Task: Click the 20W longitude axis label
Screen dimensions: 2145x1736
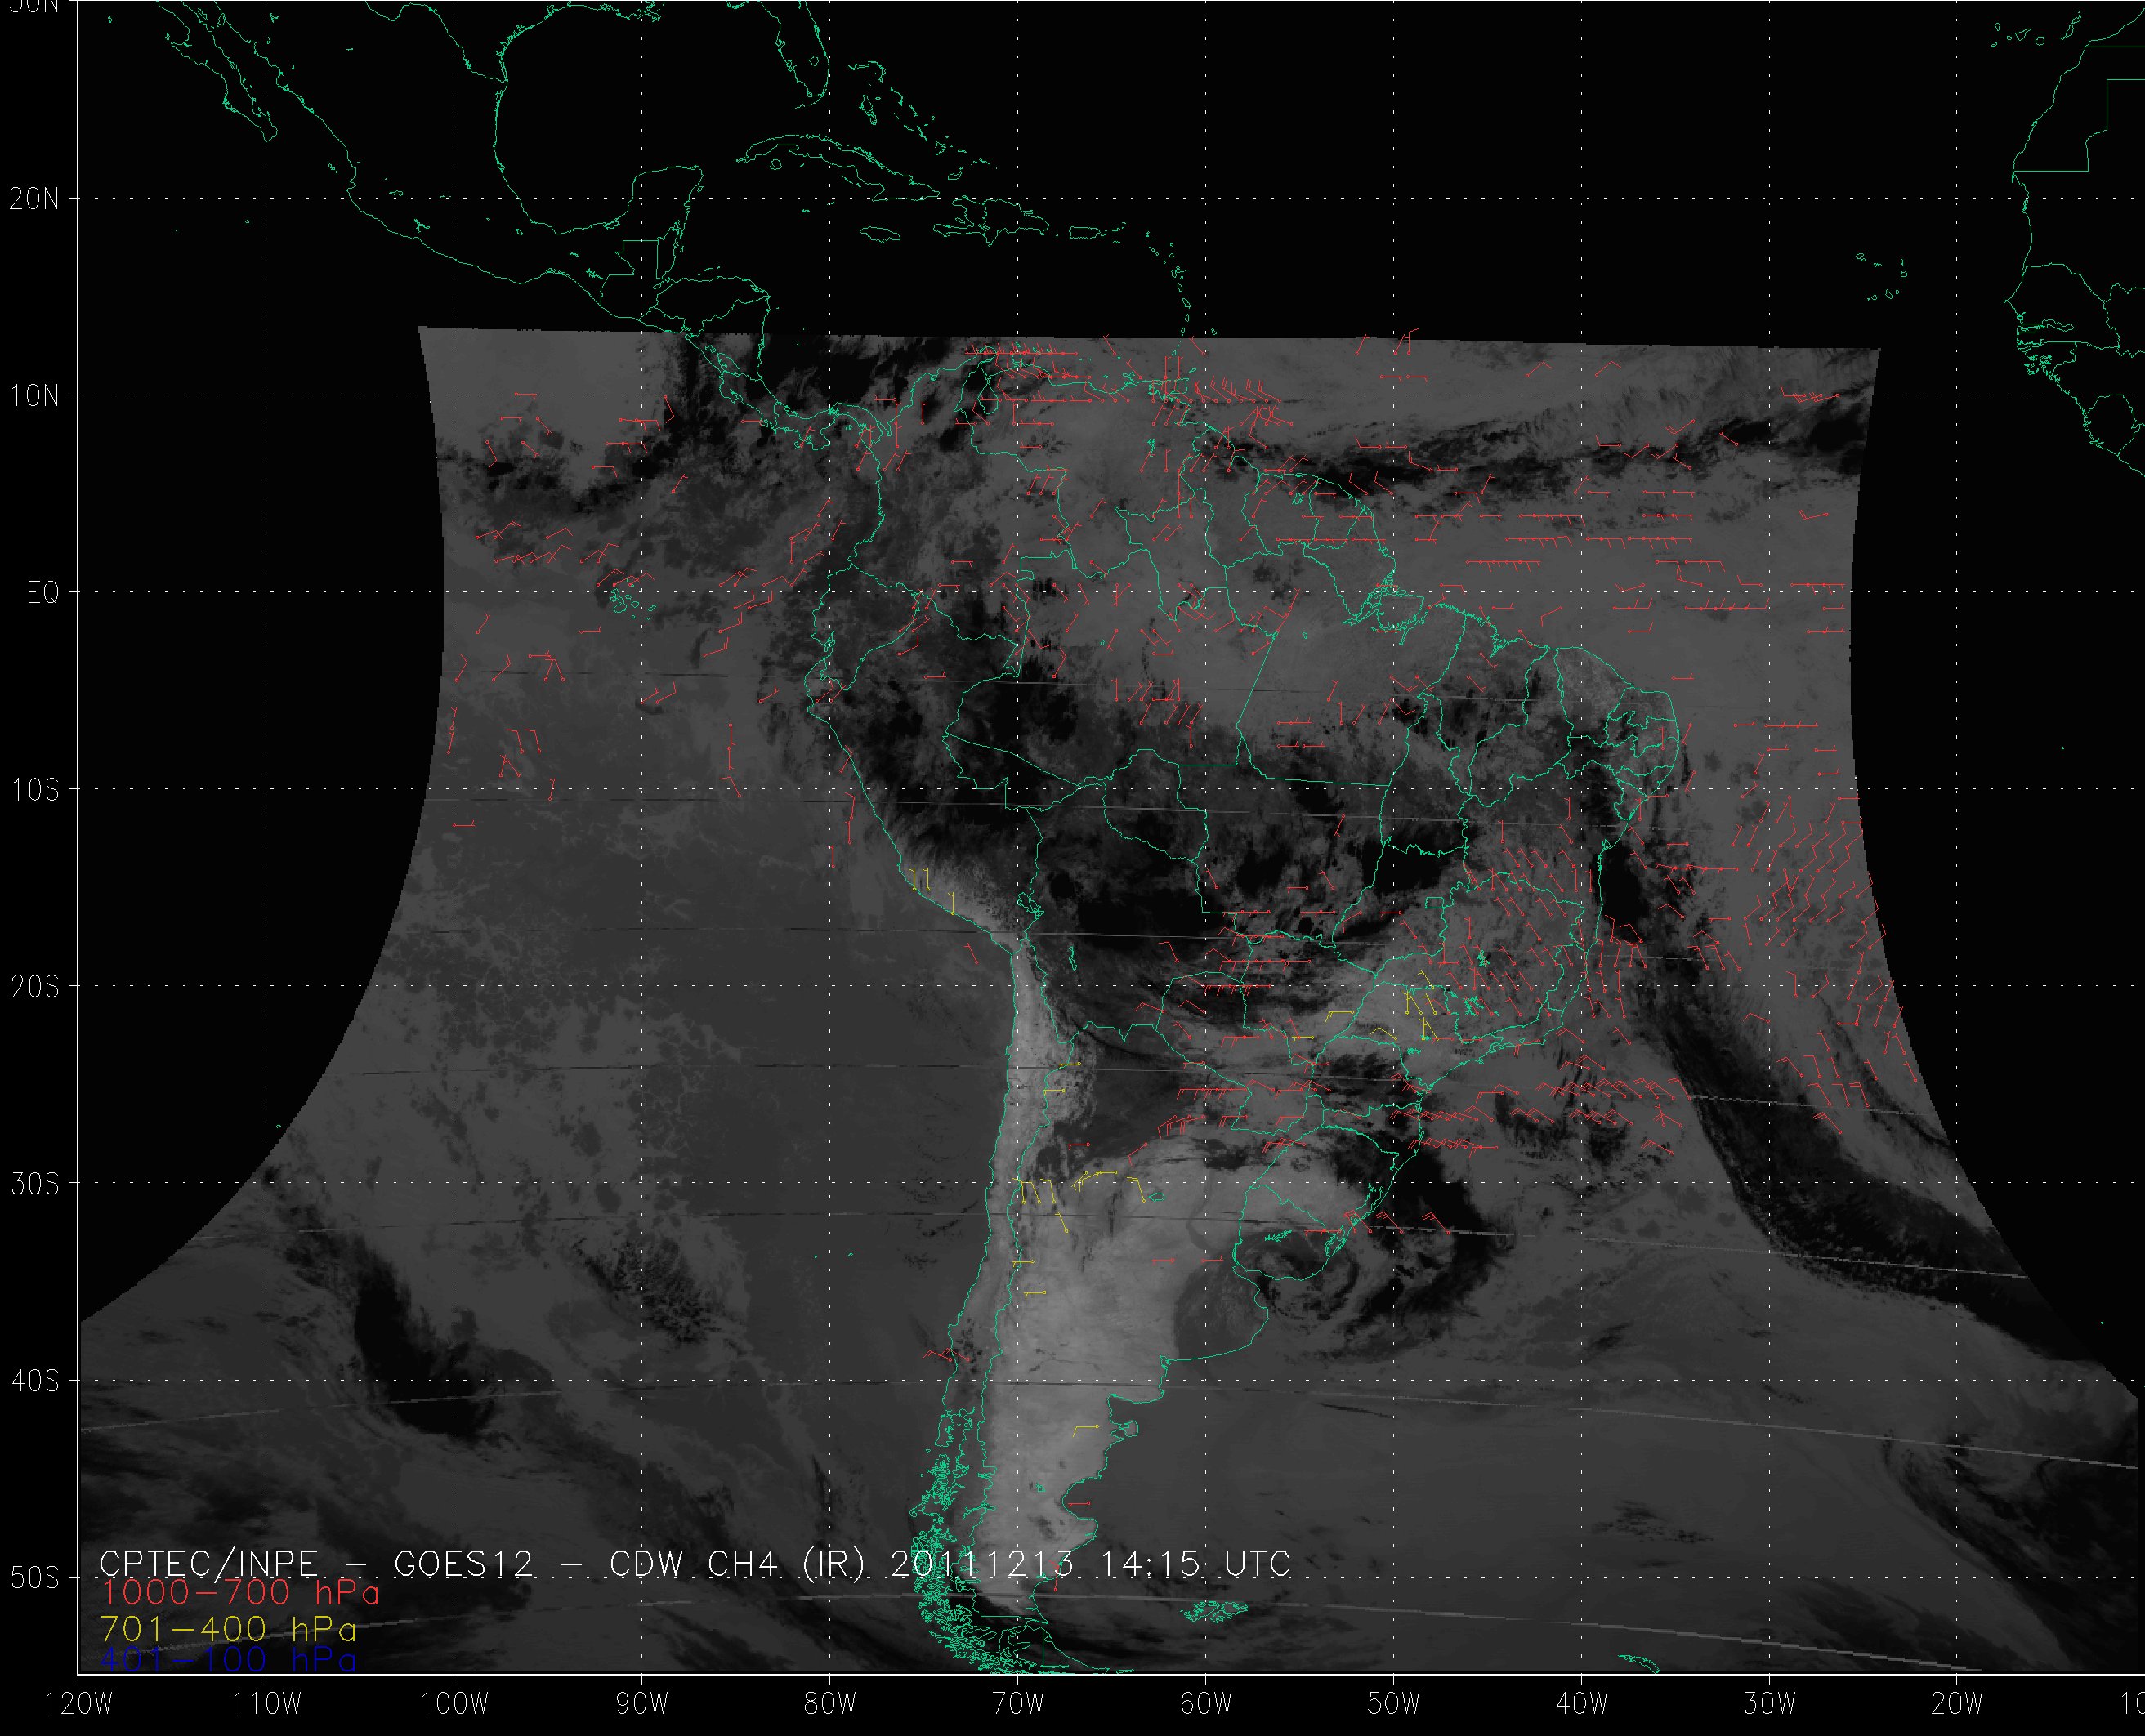Action: pos(1958,1705)
